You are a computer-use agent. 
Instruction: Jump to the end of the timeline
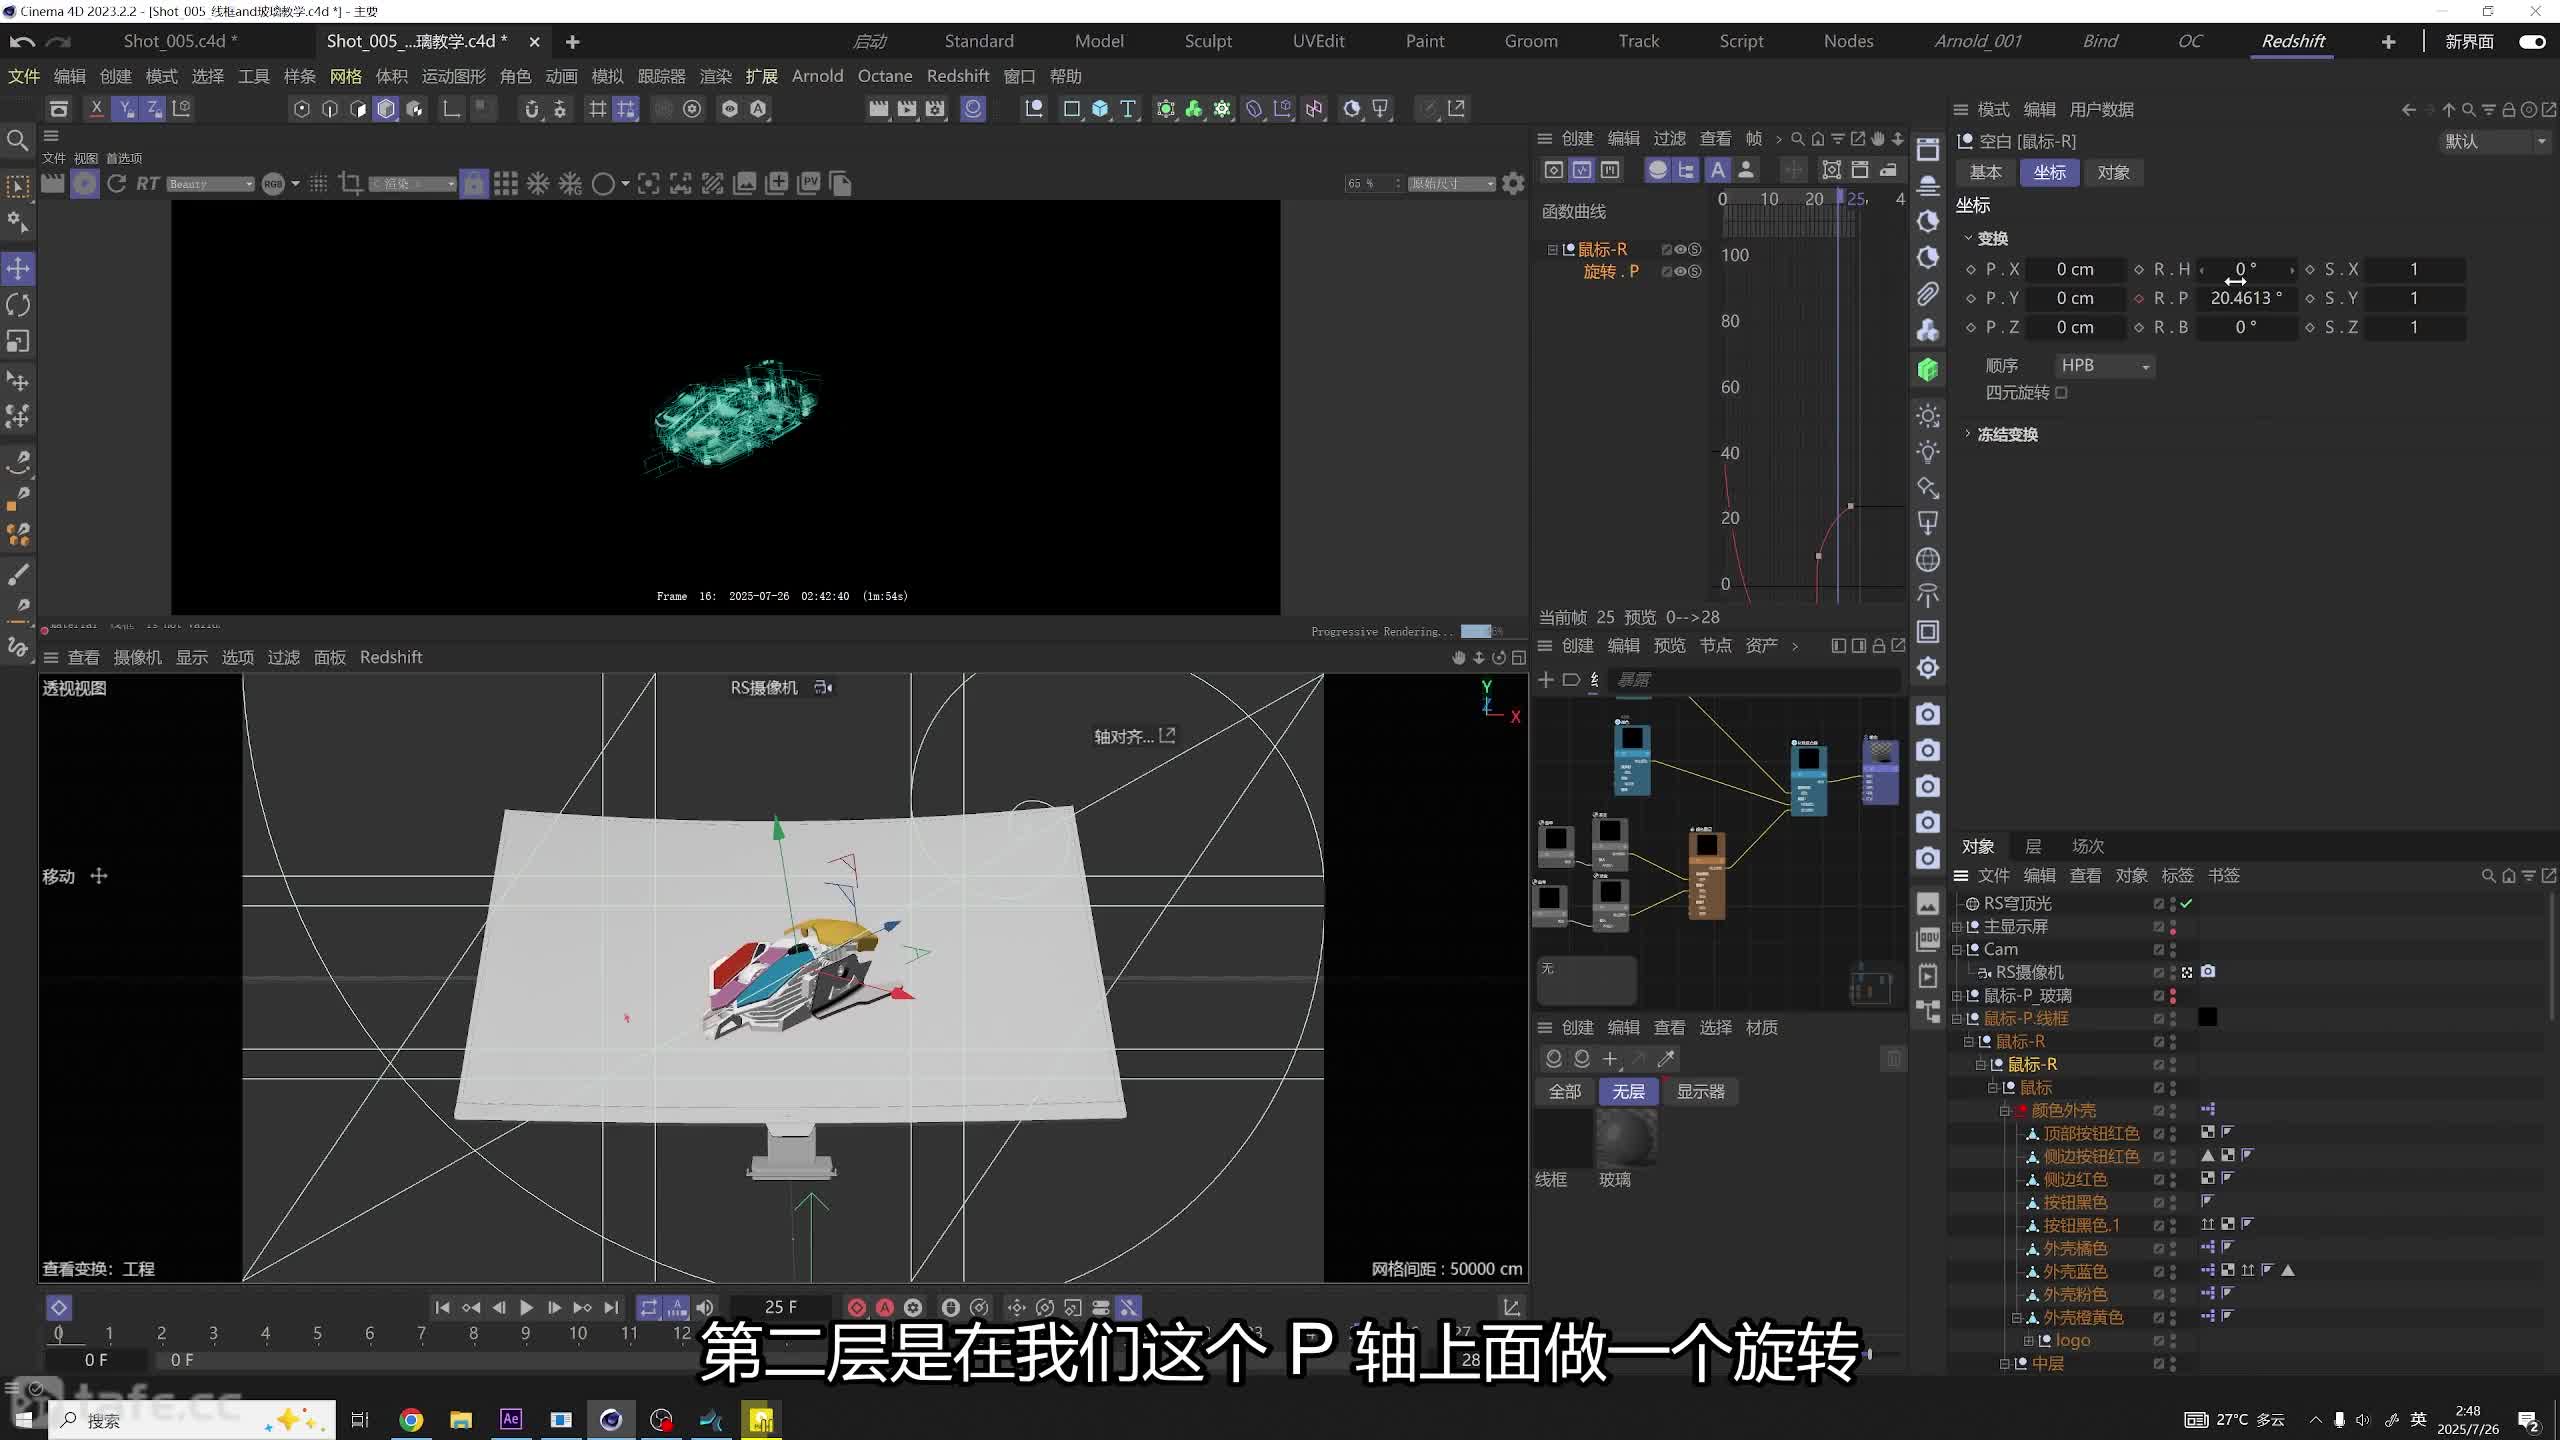[x=611, y=1307]
